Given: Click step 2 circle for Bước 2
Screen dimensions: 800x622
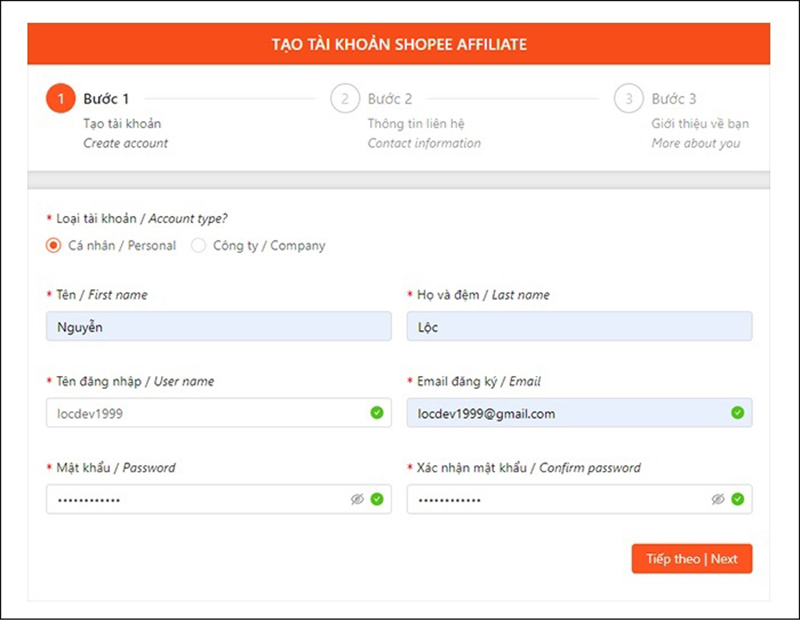Looking at the screenshot, I should tap(345, 98).
